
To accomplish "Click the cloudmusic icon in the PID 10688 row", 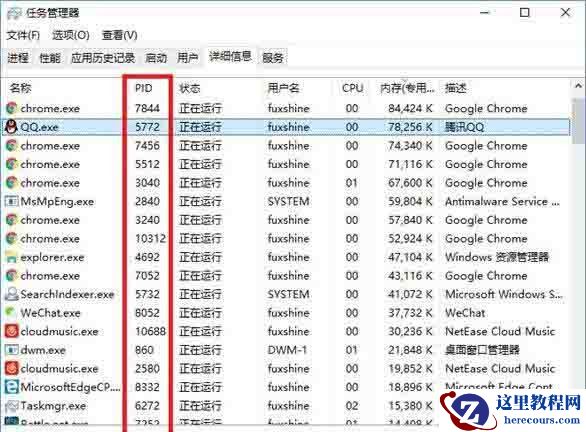I will tap(12, 331).
